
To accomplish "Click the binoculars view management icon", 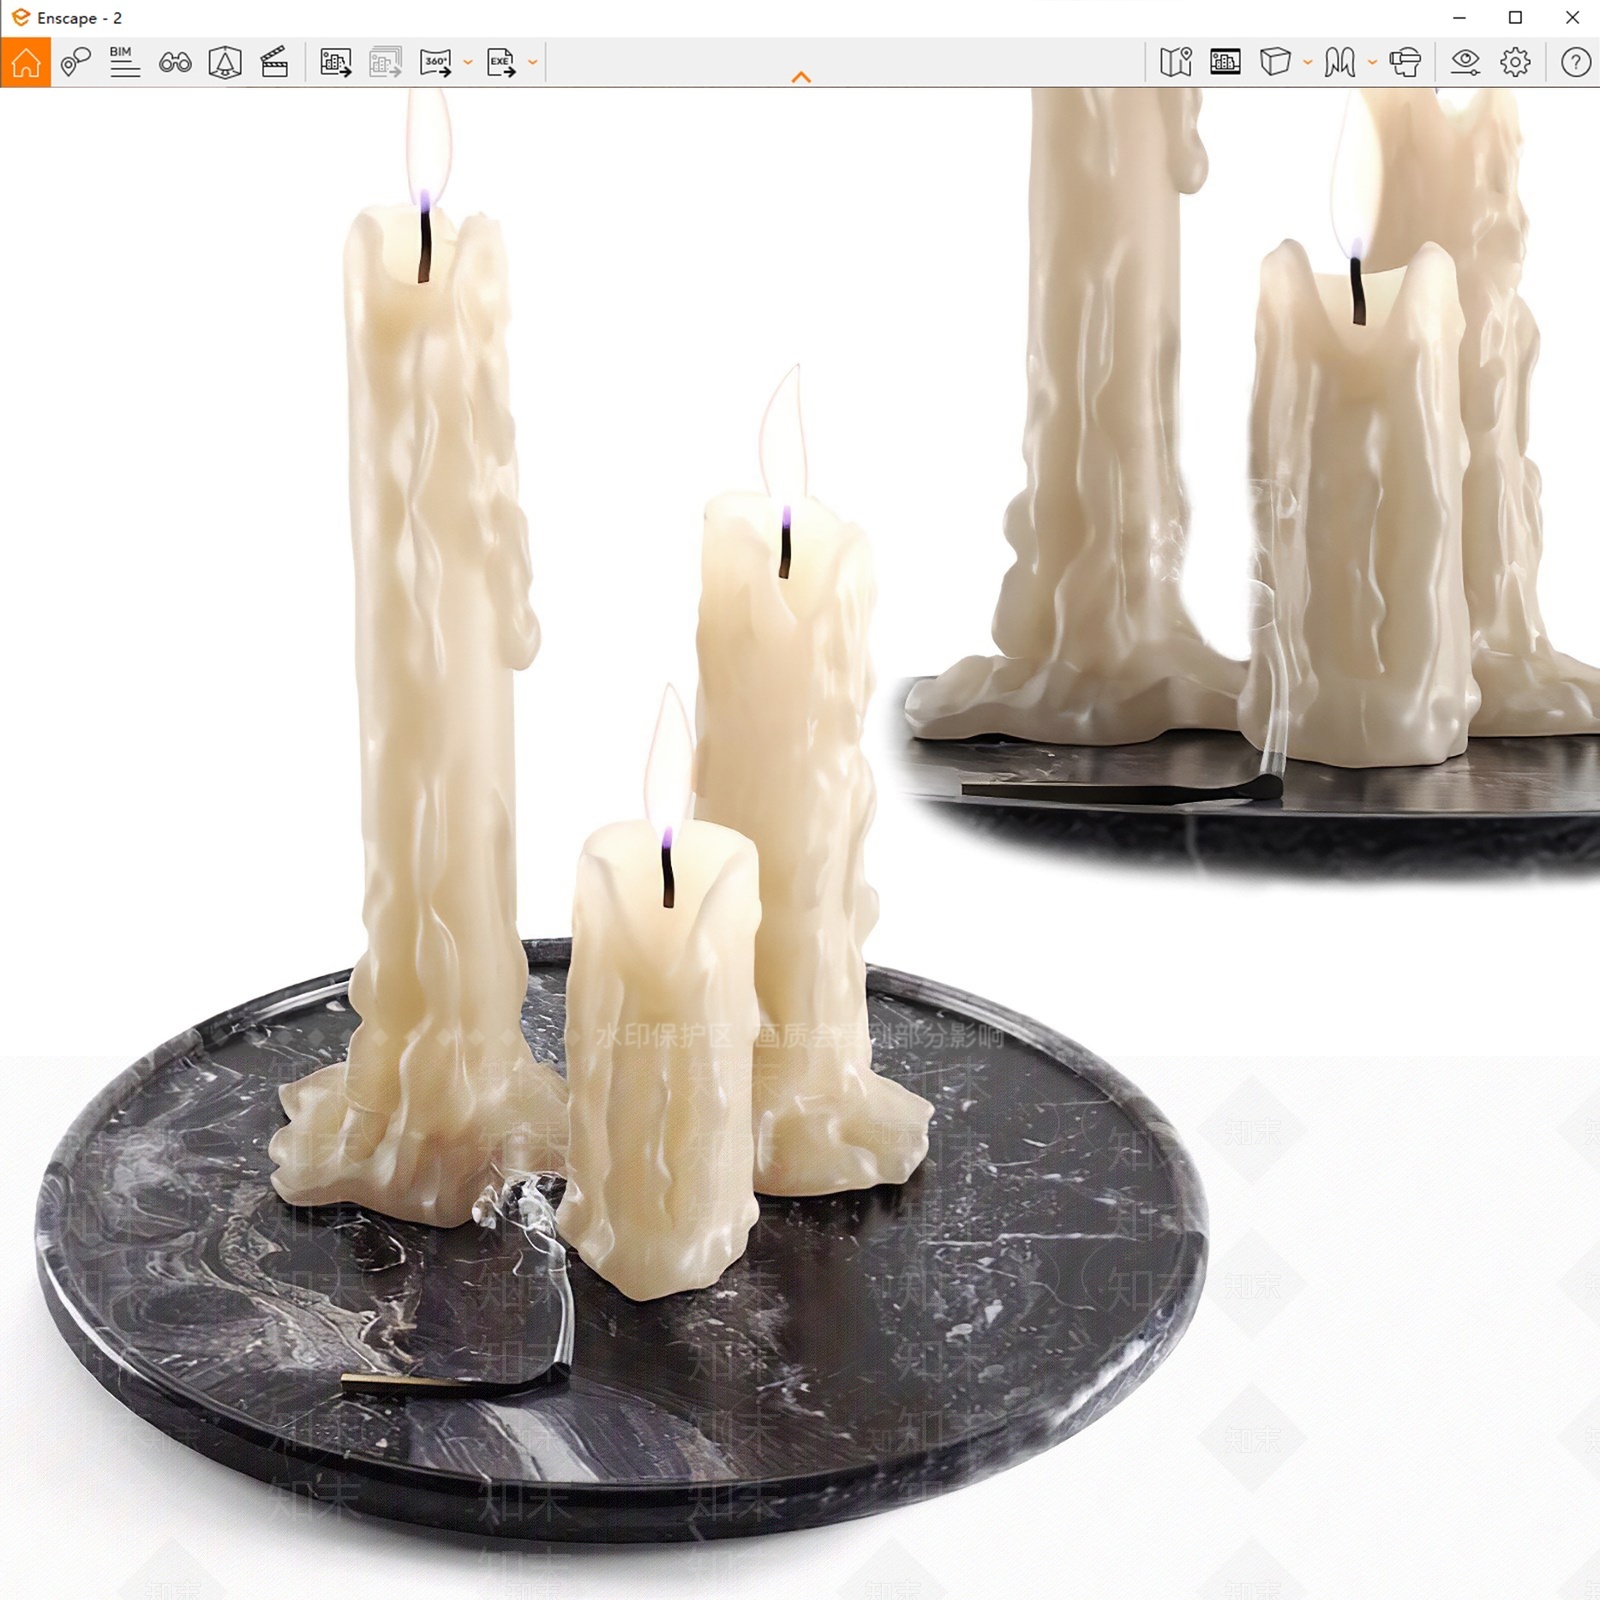I will click(x=175, y=63).
